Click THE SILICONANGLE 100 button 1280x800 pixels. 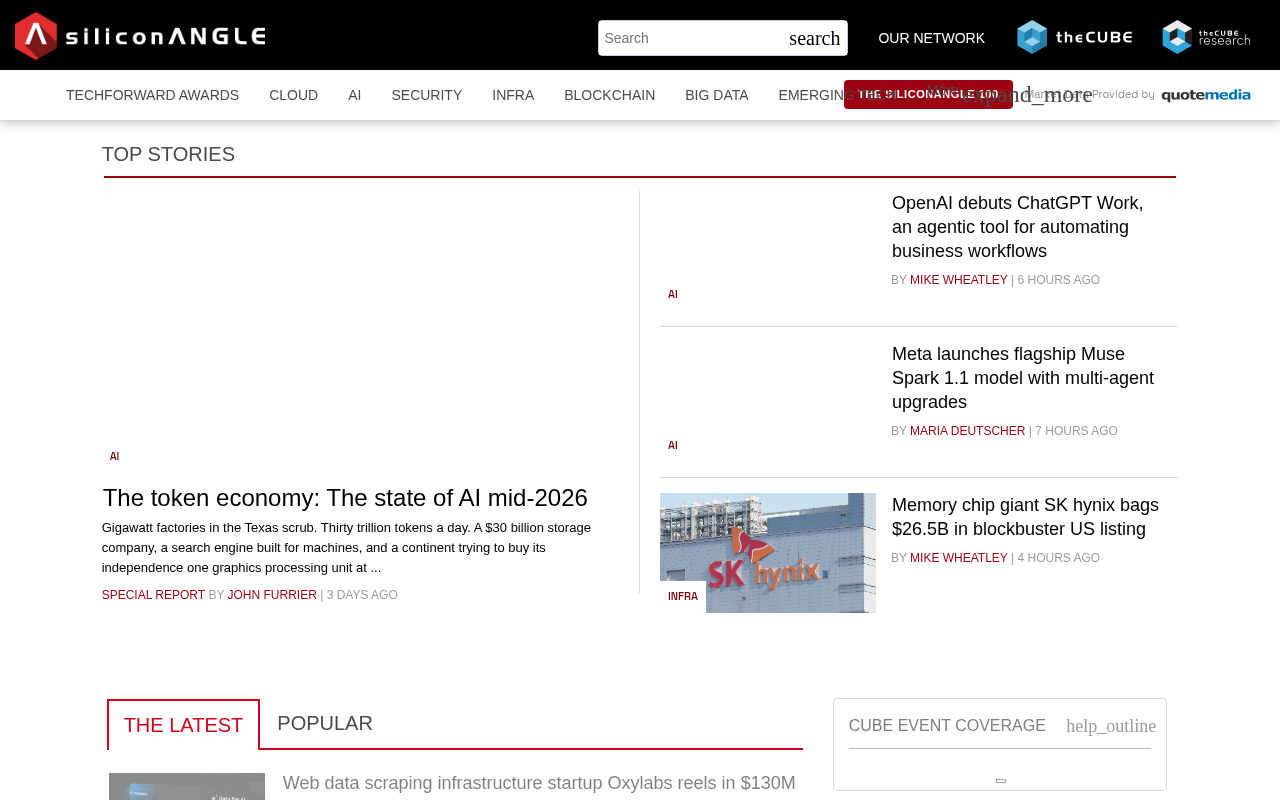tap(928, 94)
